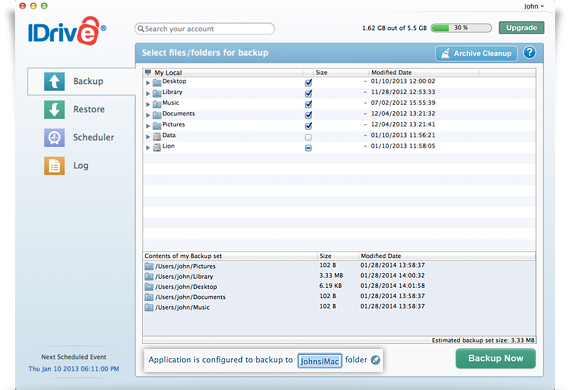Switch to the Restore tab

[75, 109]
